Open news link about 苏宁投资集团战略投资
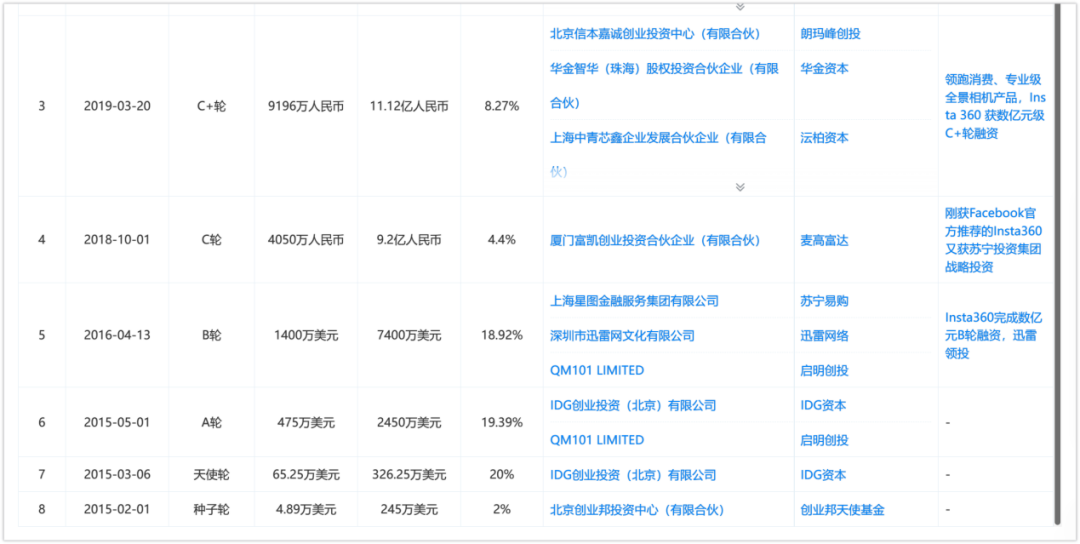Image resolution: width=1080 pixels, height=544 pixels. 994,240
